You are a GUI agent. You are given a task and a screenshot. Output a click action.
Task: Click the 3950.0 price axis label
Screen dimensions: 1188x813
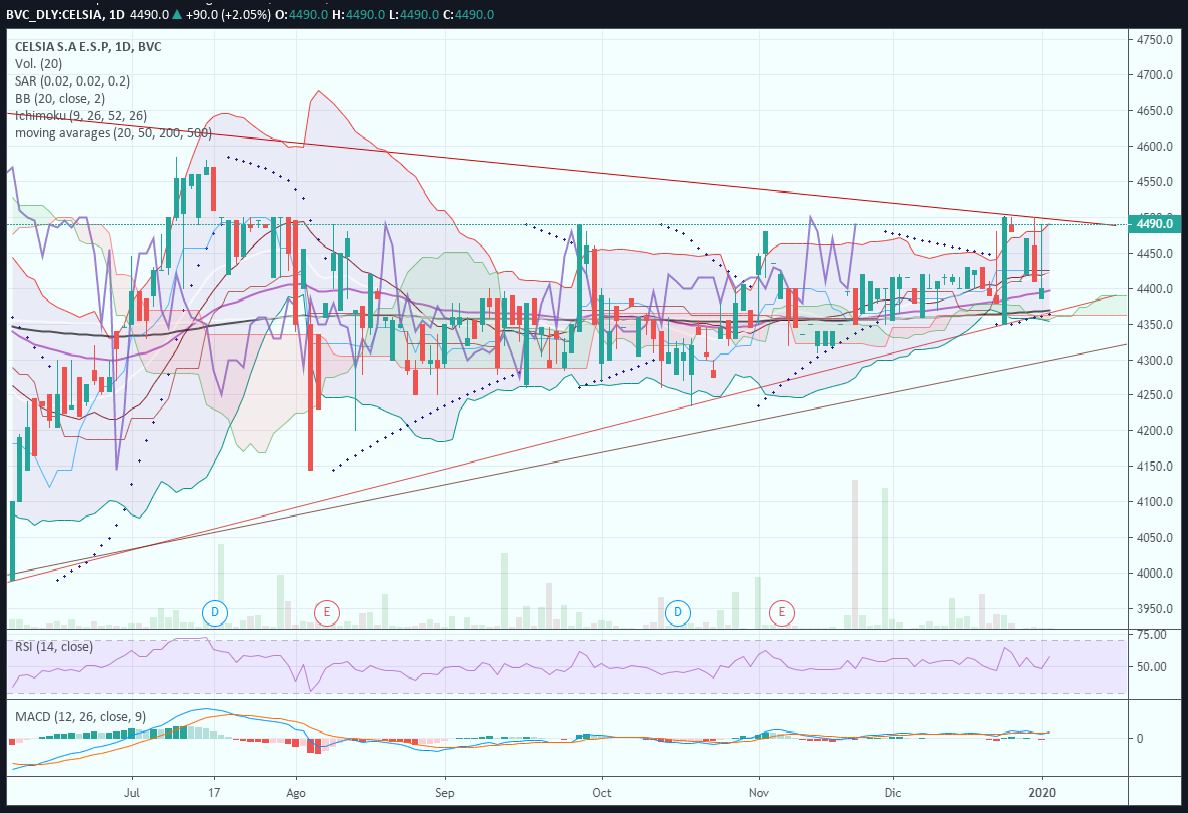tap(1155, 608)
